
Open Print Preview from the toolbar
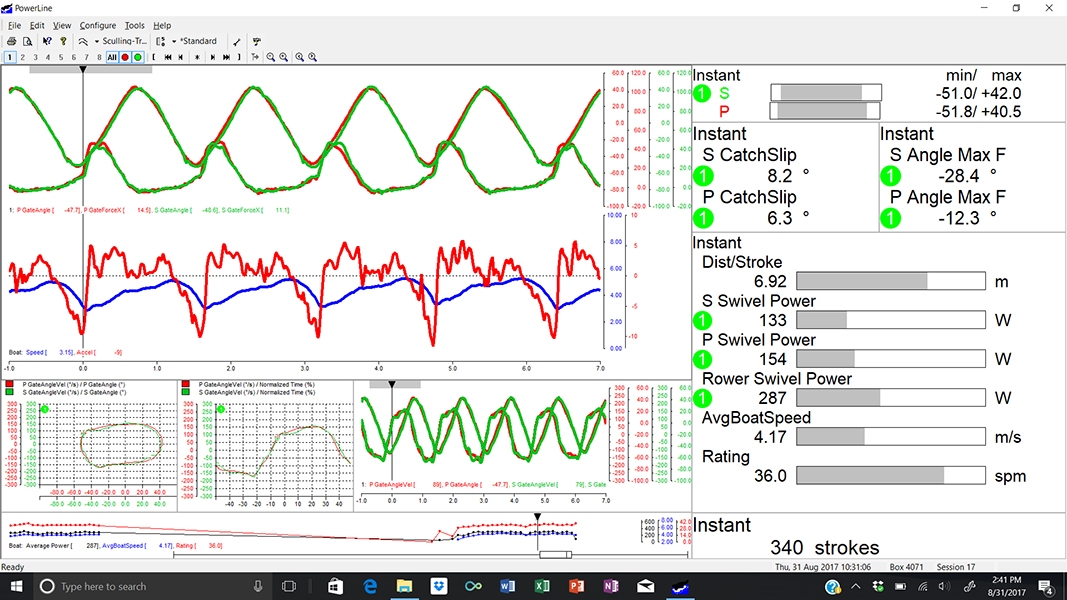27,41
